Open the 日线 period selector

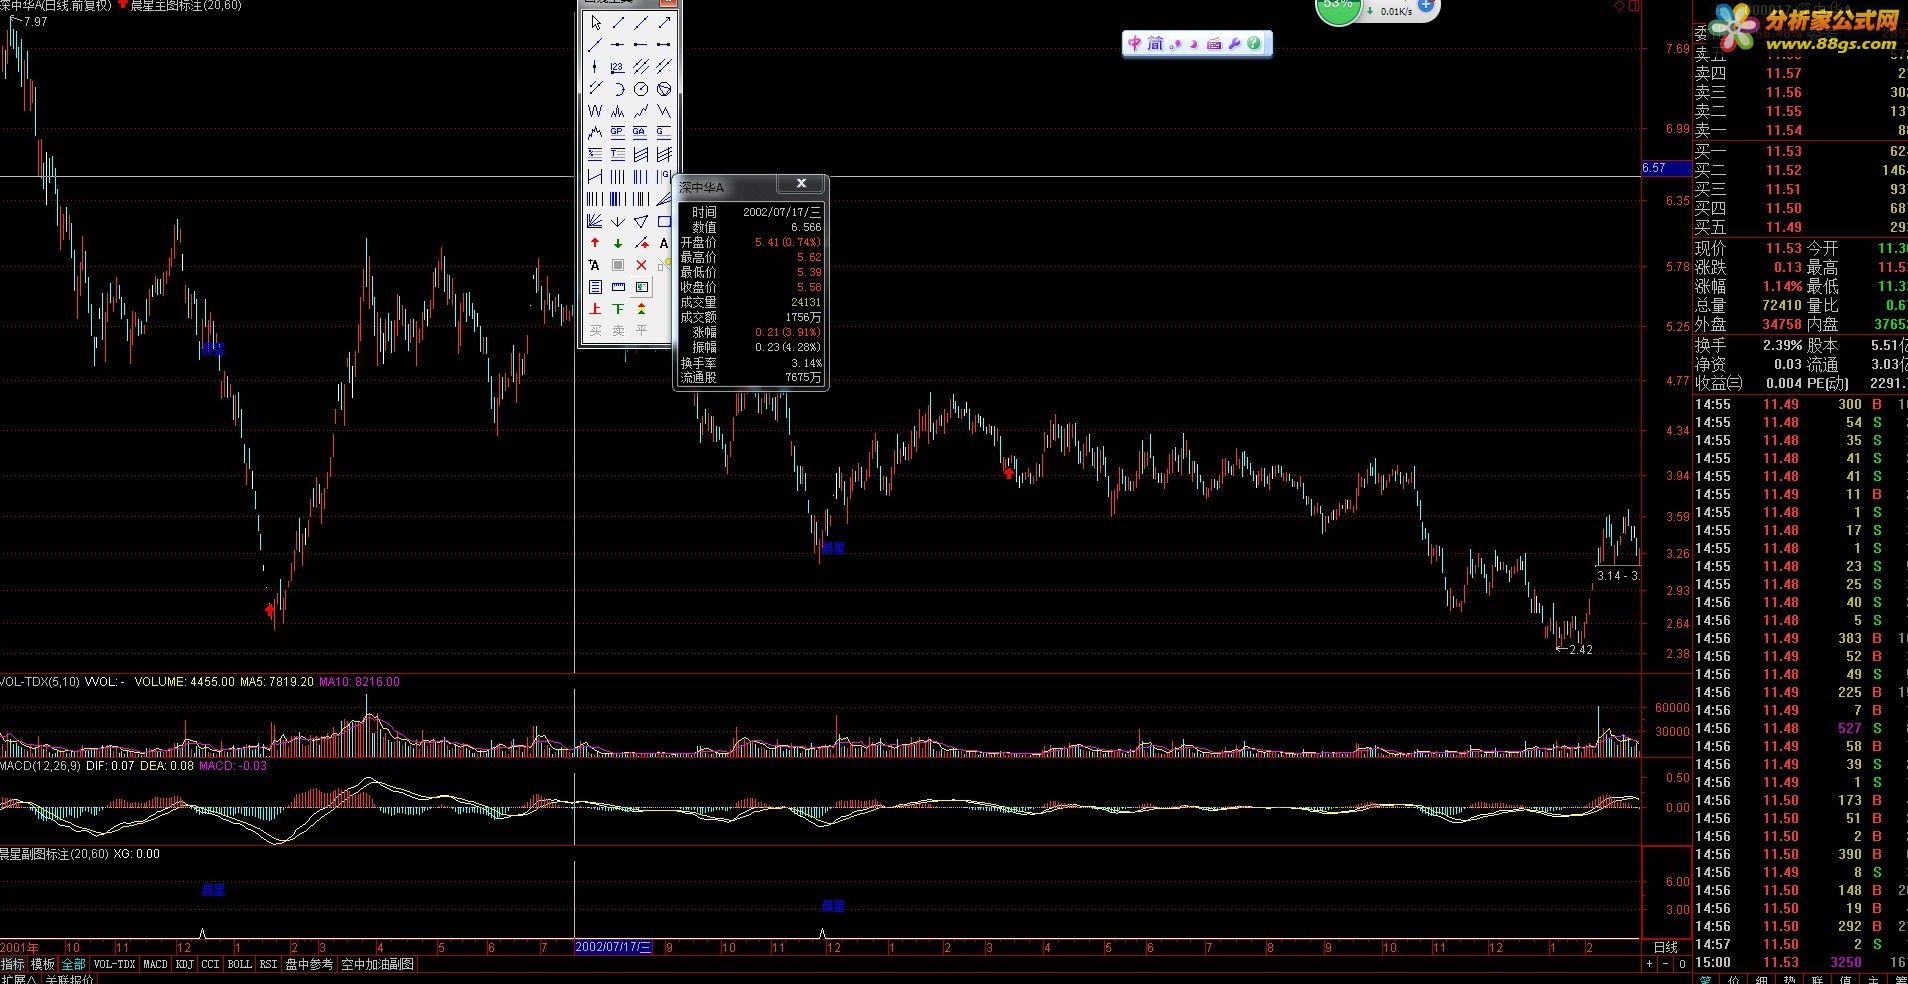pos(1665,947)
